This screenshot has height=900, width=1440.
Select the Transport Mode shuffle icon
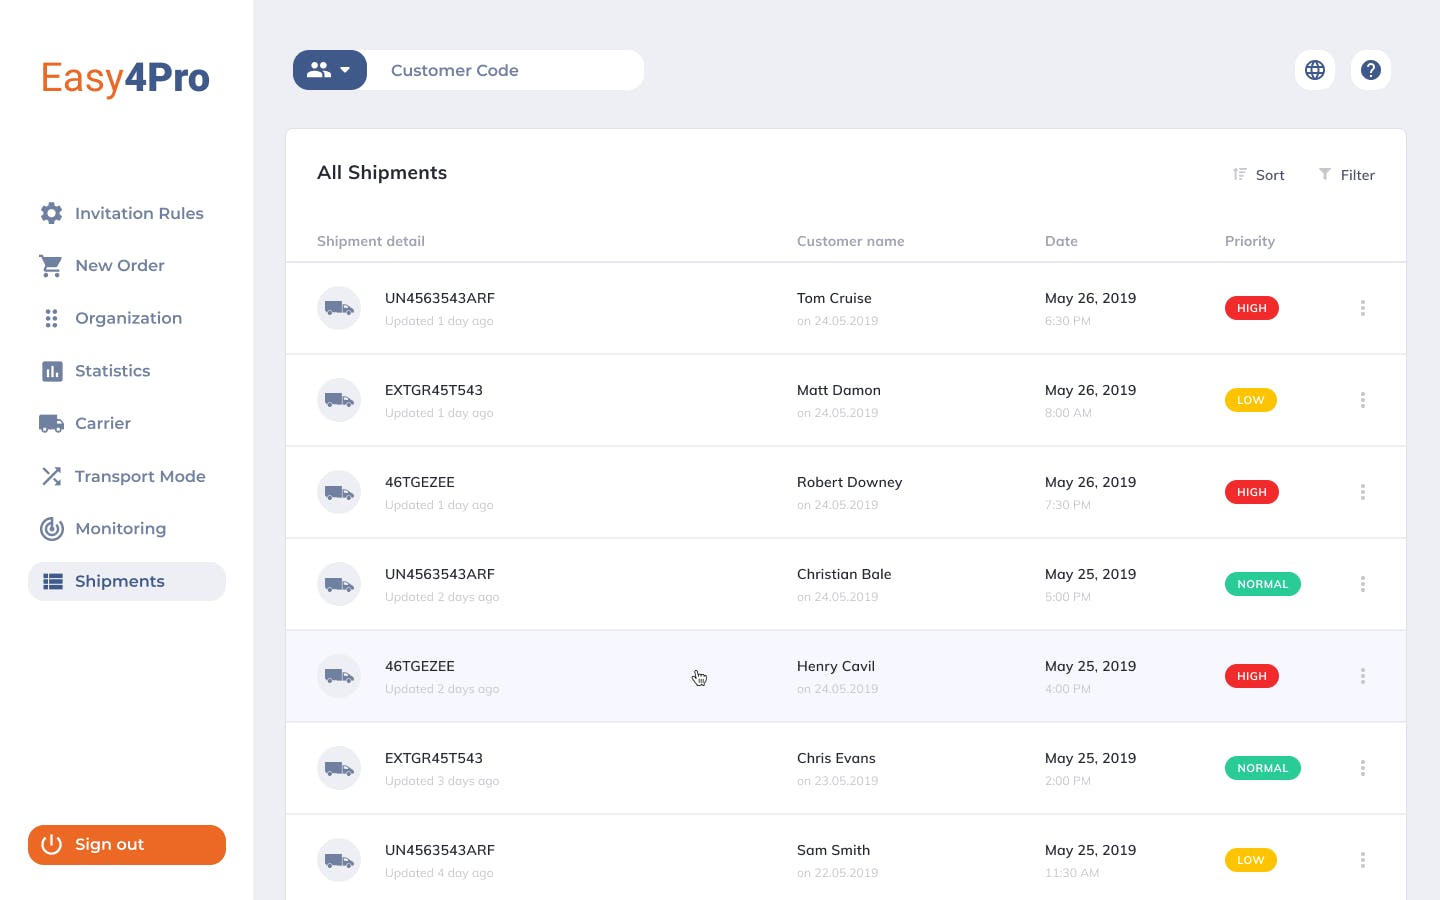point(52,476)
